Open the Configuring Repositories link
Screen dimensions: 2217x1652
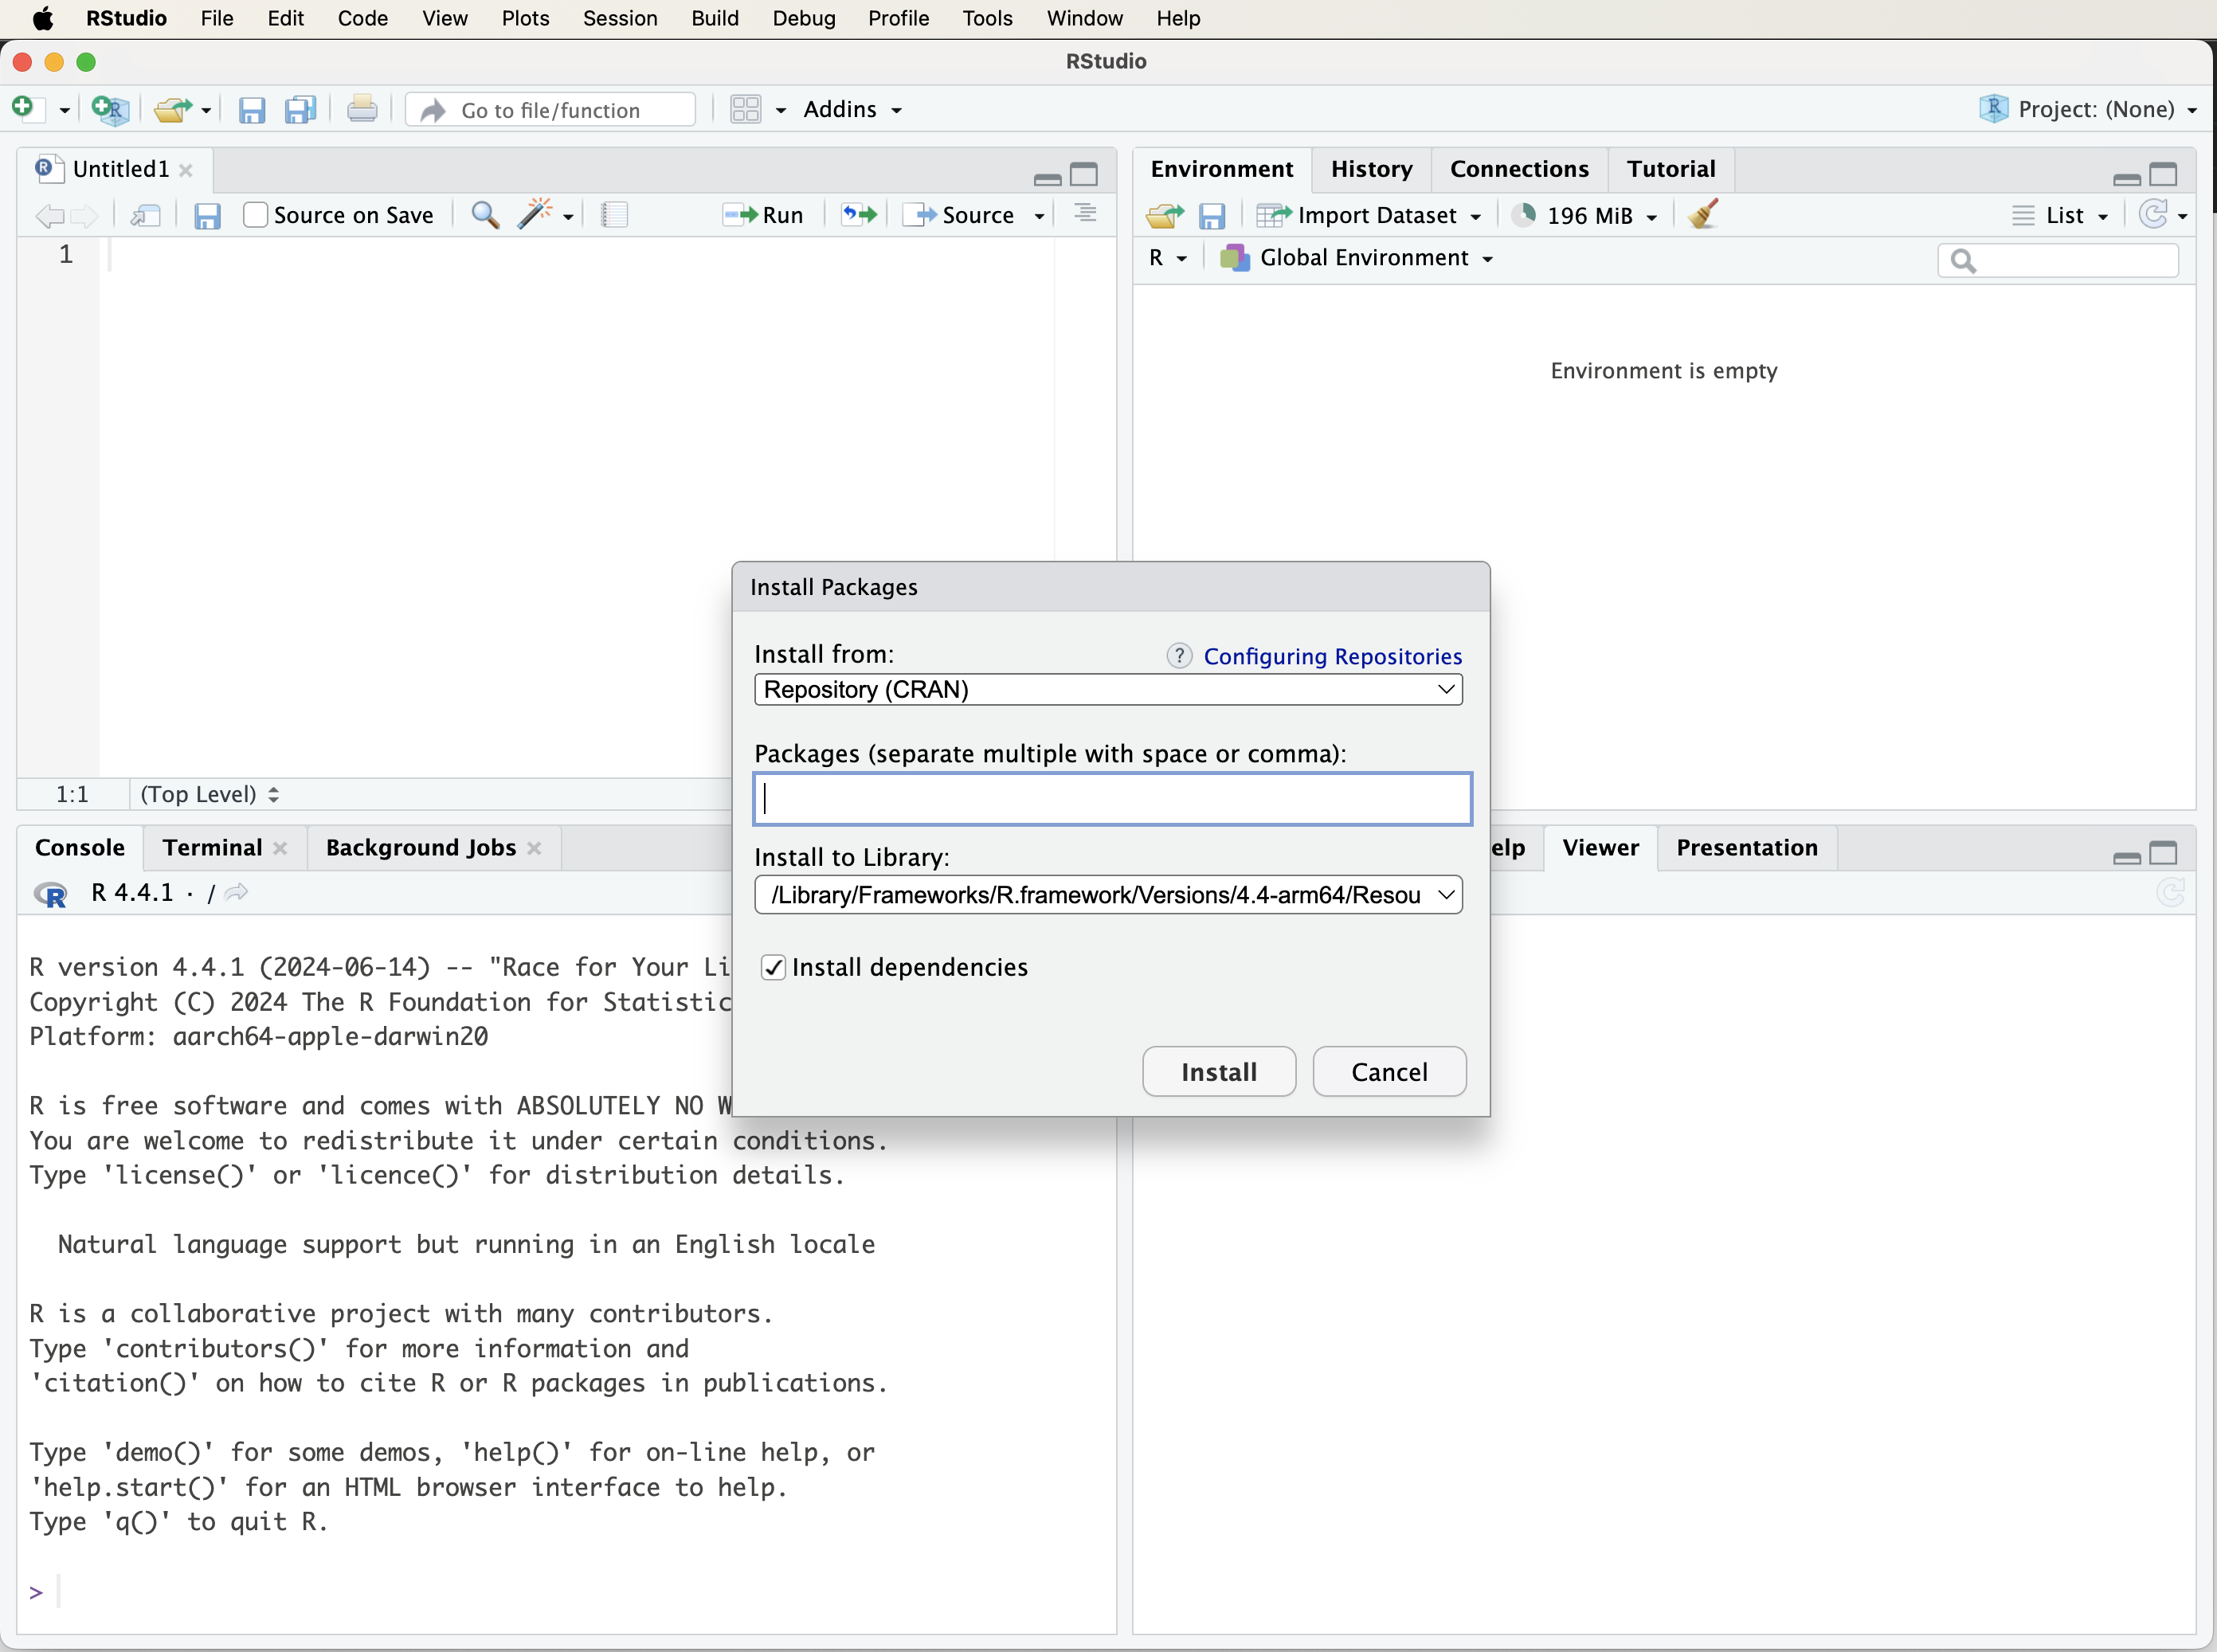click(x=1333, y=656)
